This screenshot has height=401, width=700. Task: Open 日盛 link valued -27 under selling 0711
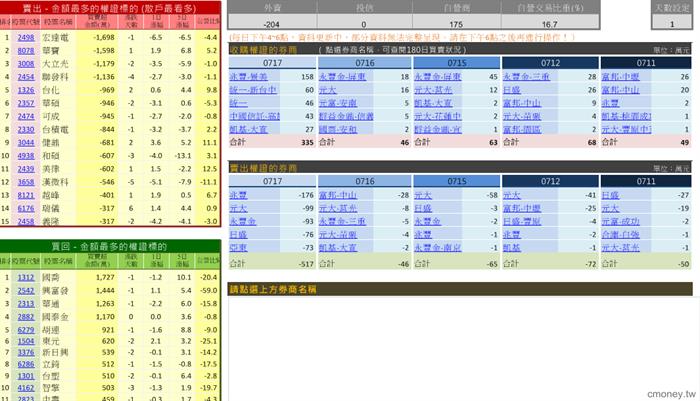[610, 195]
